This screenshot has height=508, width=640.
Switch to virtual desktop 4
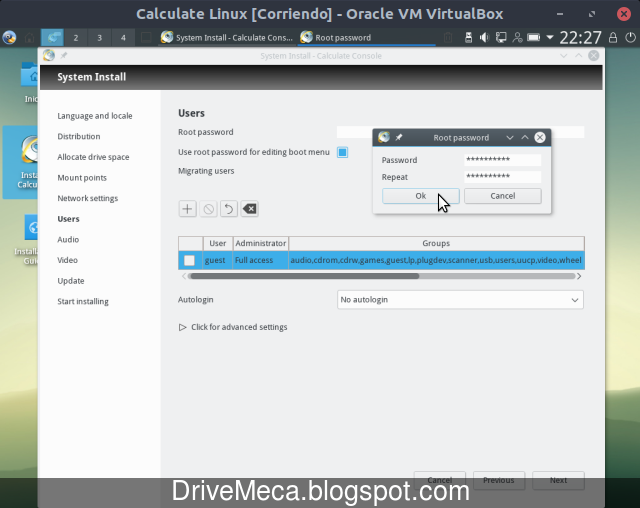[123, 38]
